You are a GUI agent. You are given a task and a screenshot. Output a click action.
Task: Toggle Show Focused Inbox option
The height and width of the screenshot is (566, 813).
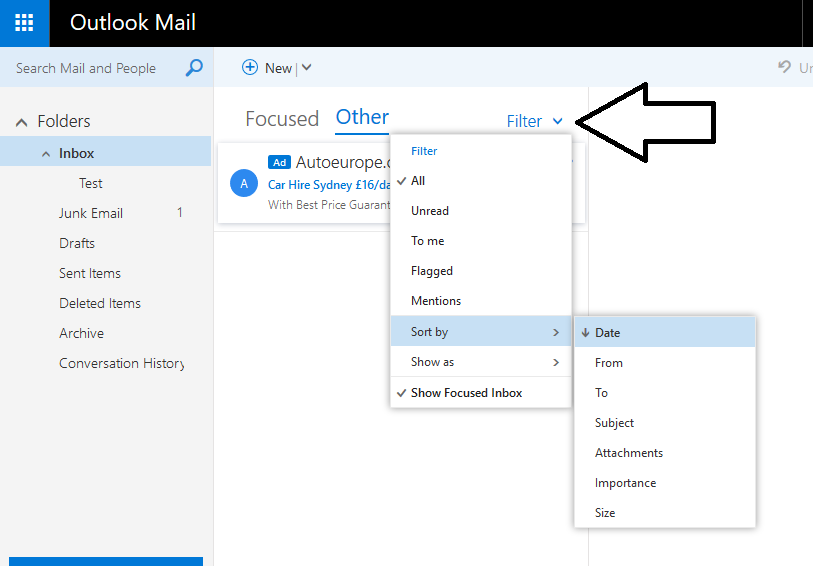click(481, 393)
